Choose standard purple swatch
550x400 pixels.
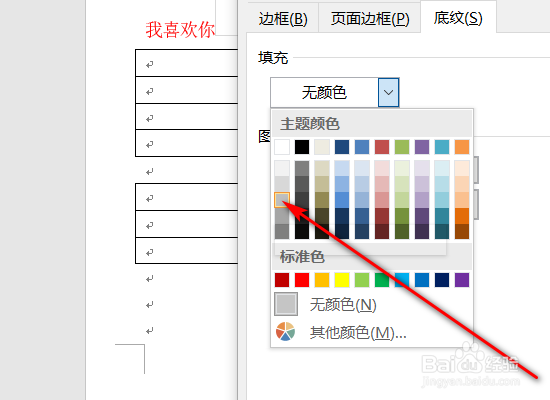[462, 280]
